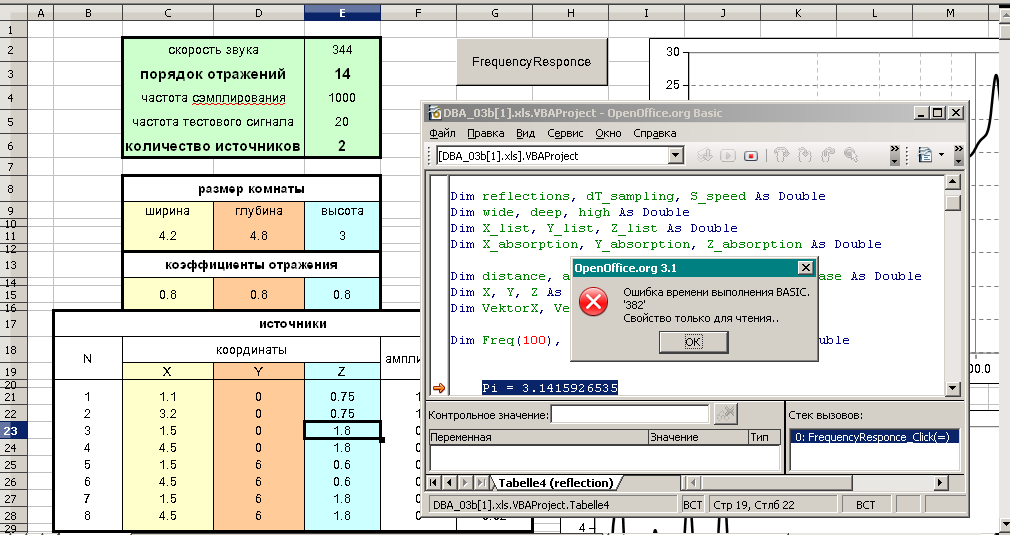Select row header 23 in spreadsheet
This screenshot has width=1010, height=535.
[x=13, y=431]
